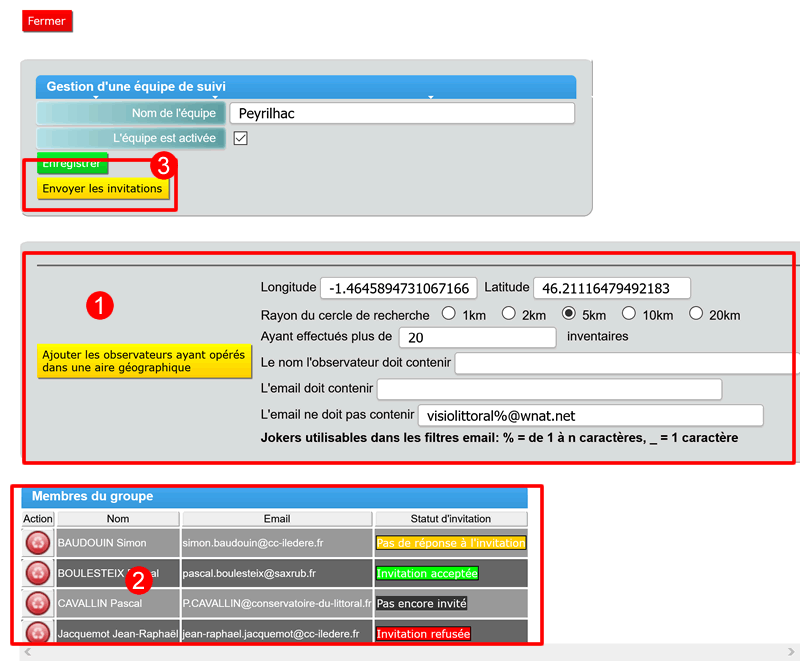The height and width of the screenshot is (669, 800).
Task: Click the green Enregistrer button
Action: click(72, 163)
